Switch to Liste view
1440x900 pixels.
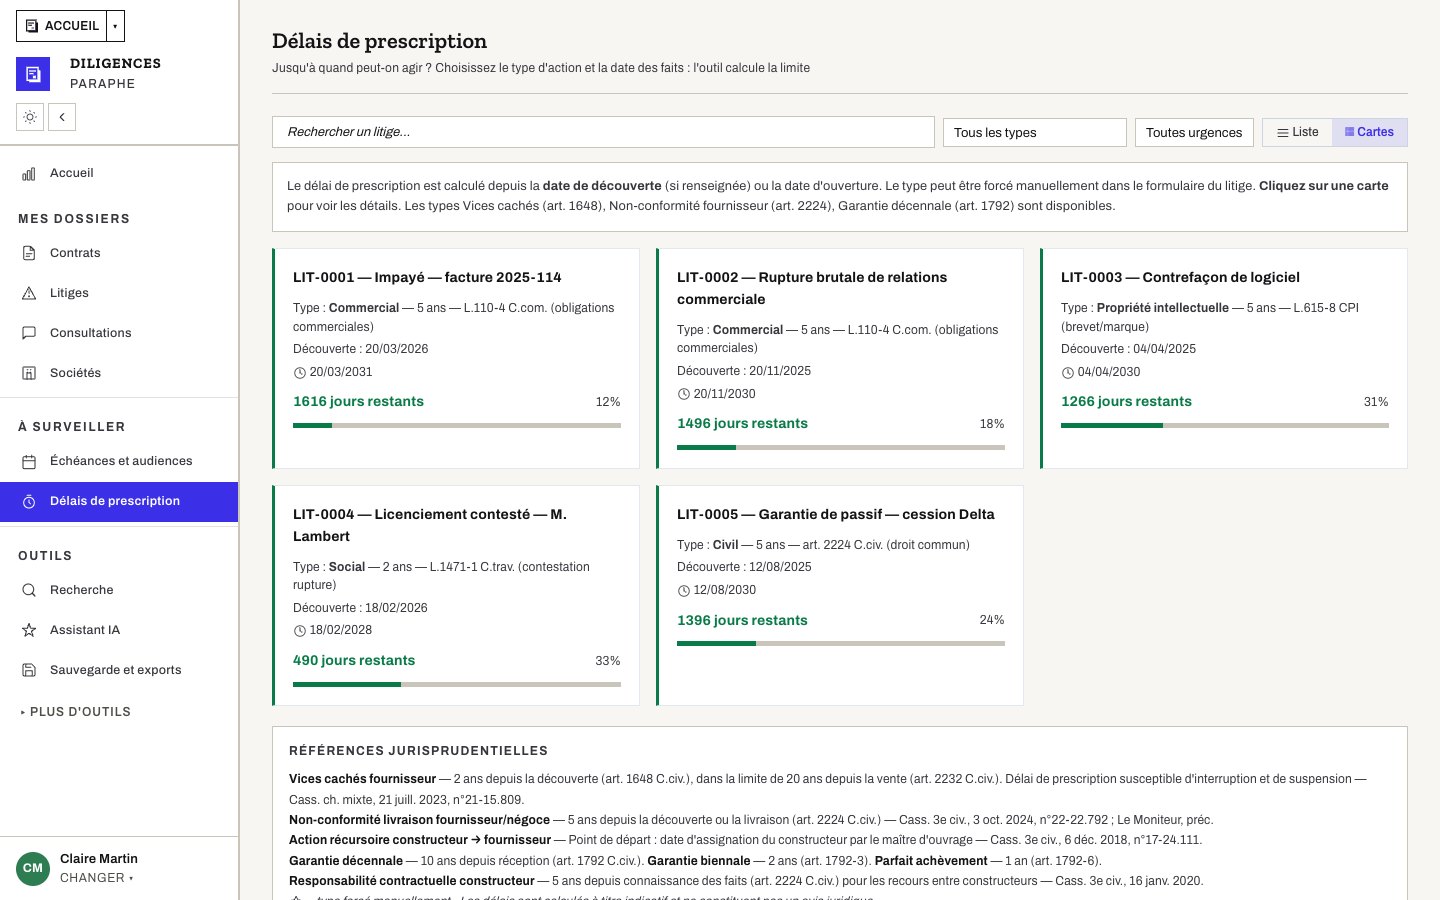[1297, 132]
